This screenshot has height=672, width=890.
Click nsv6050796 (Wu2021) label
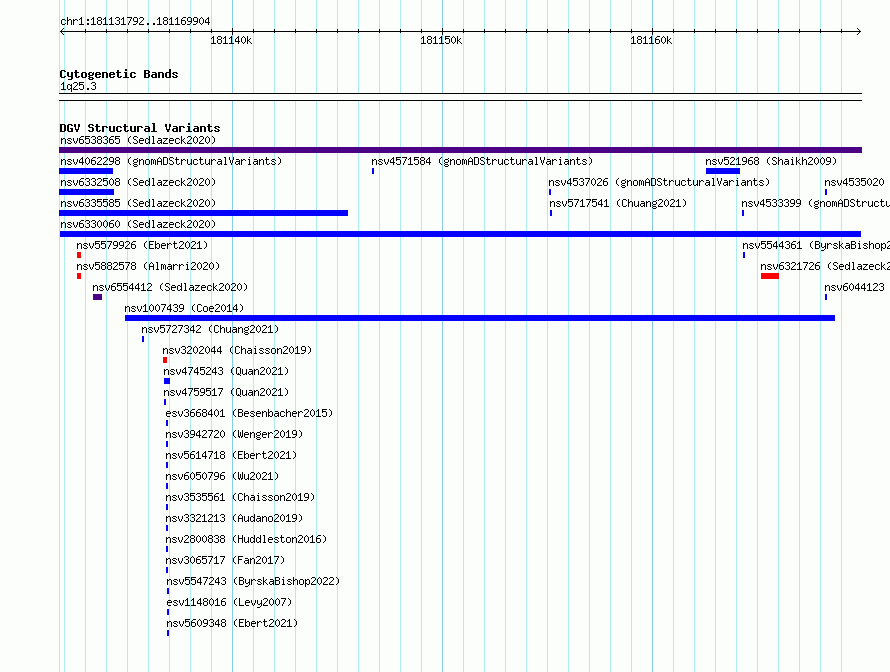pos(222,476)
